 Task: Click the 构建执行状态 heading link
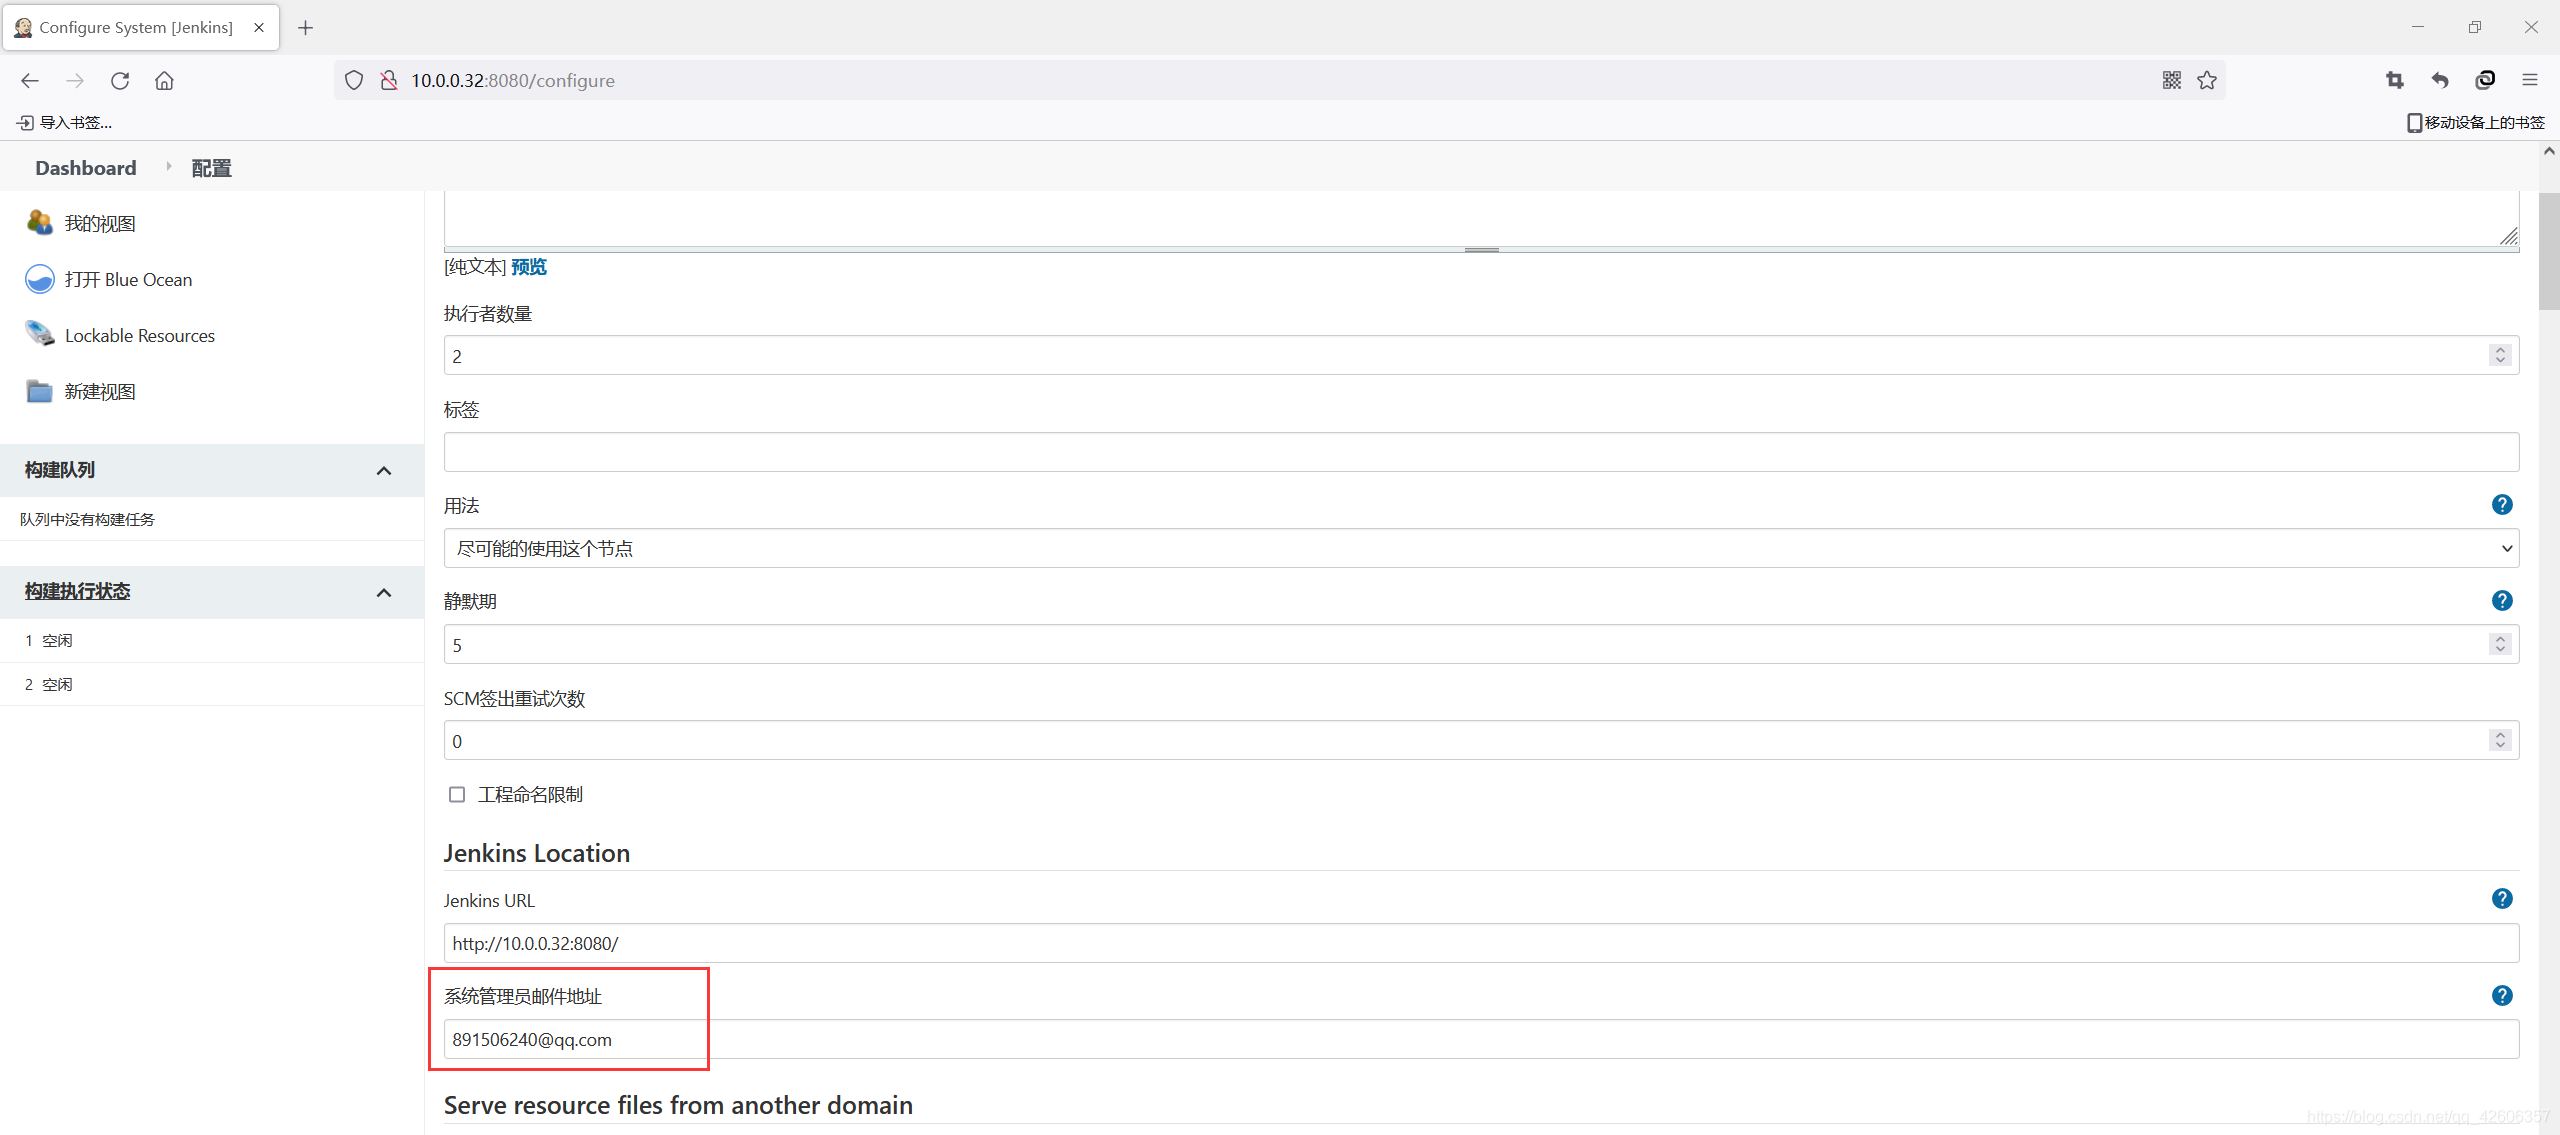point(78,591)
